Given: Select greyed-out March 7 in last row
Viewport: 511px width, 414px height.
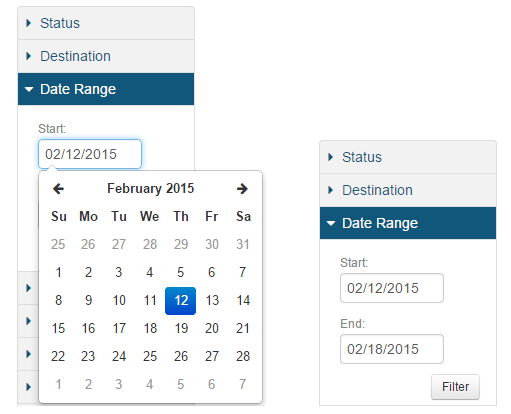Looking at the screenshot, I should (243, 384).
